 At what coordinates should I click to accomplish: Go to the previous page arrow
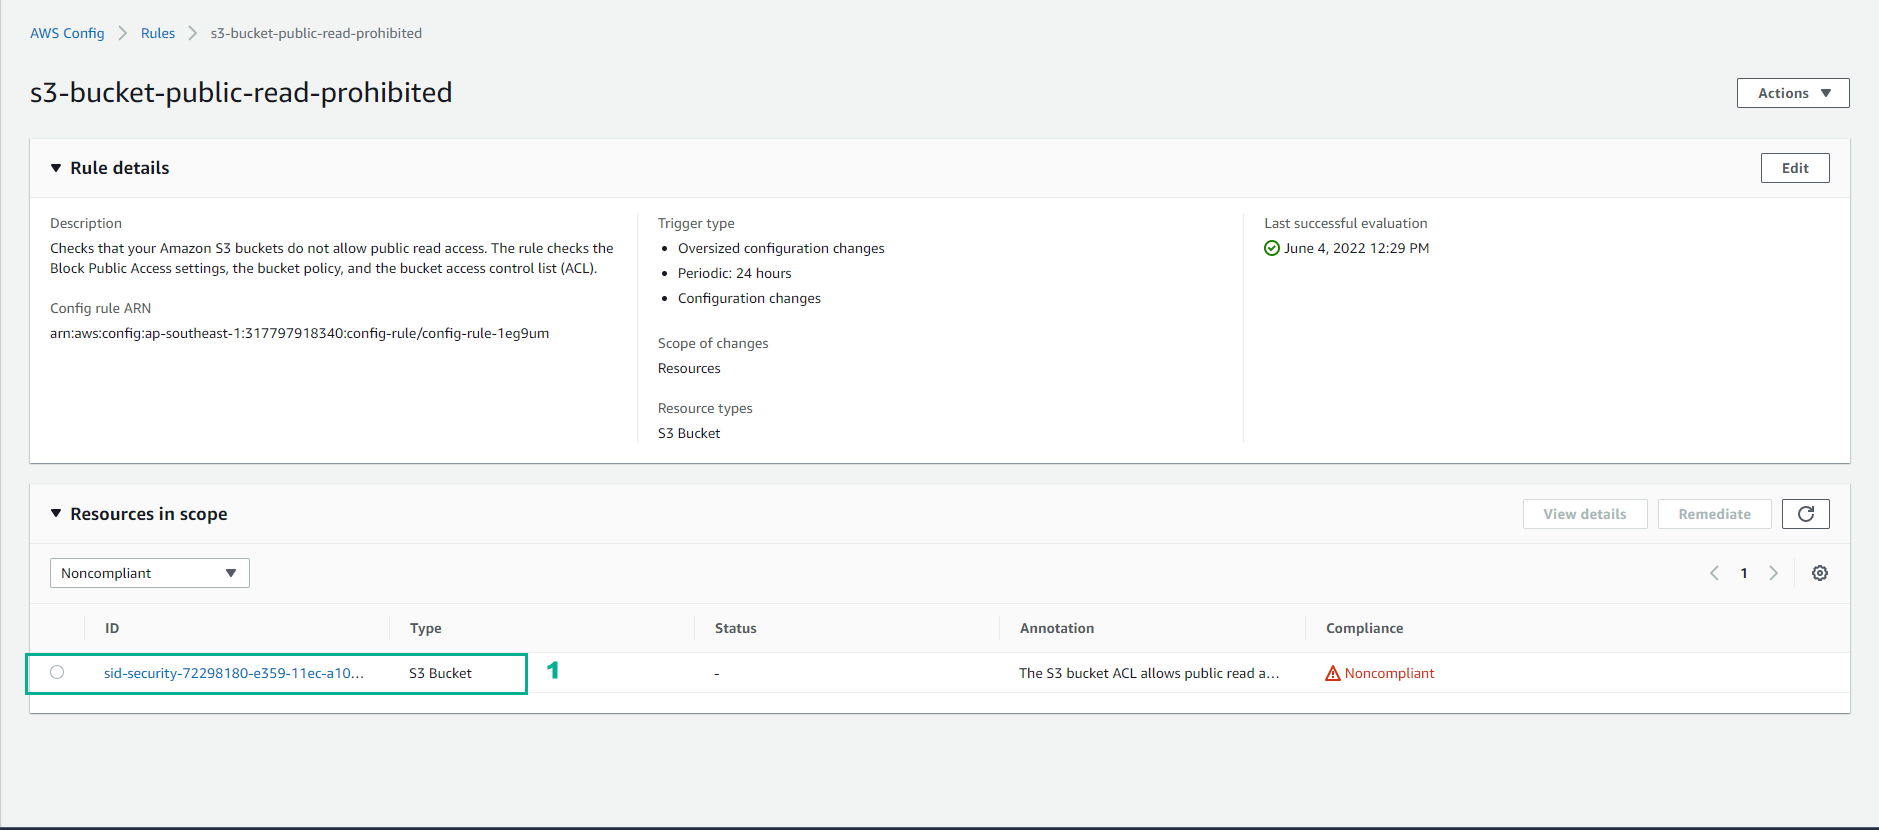(x=1714, y=573)
